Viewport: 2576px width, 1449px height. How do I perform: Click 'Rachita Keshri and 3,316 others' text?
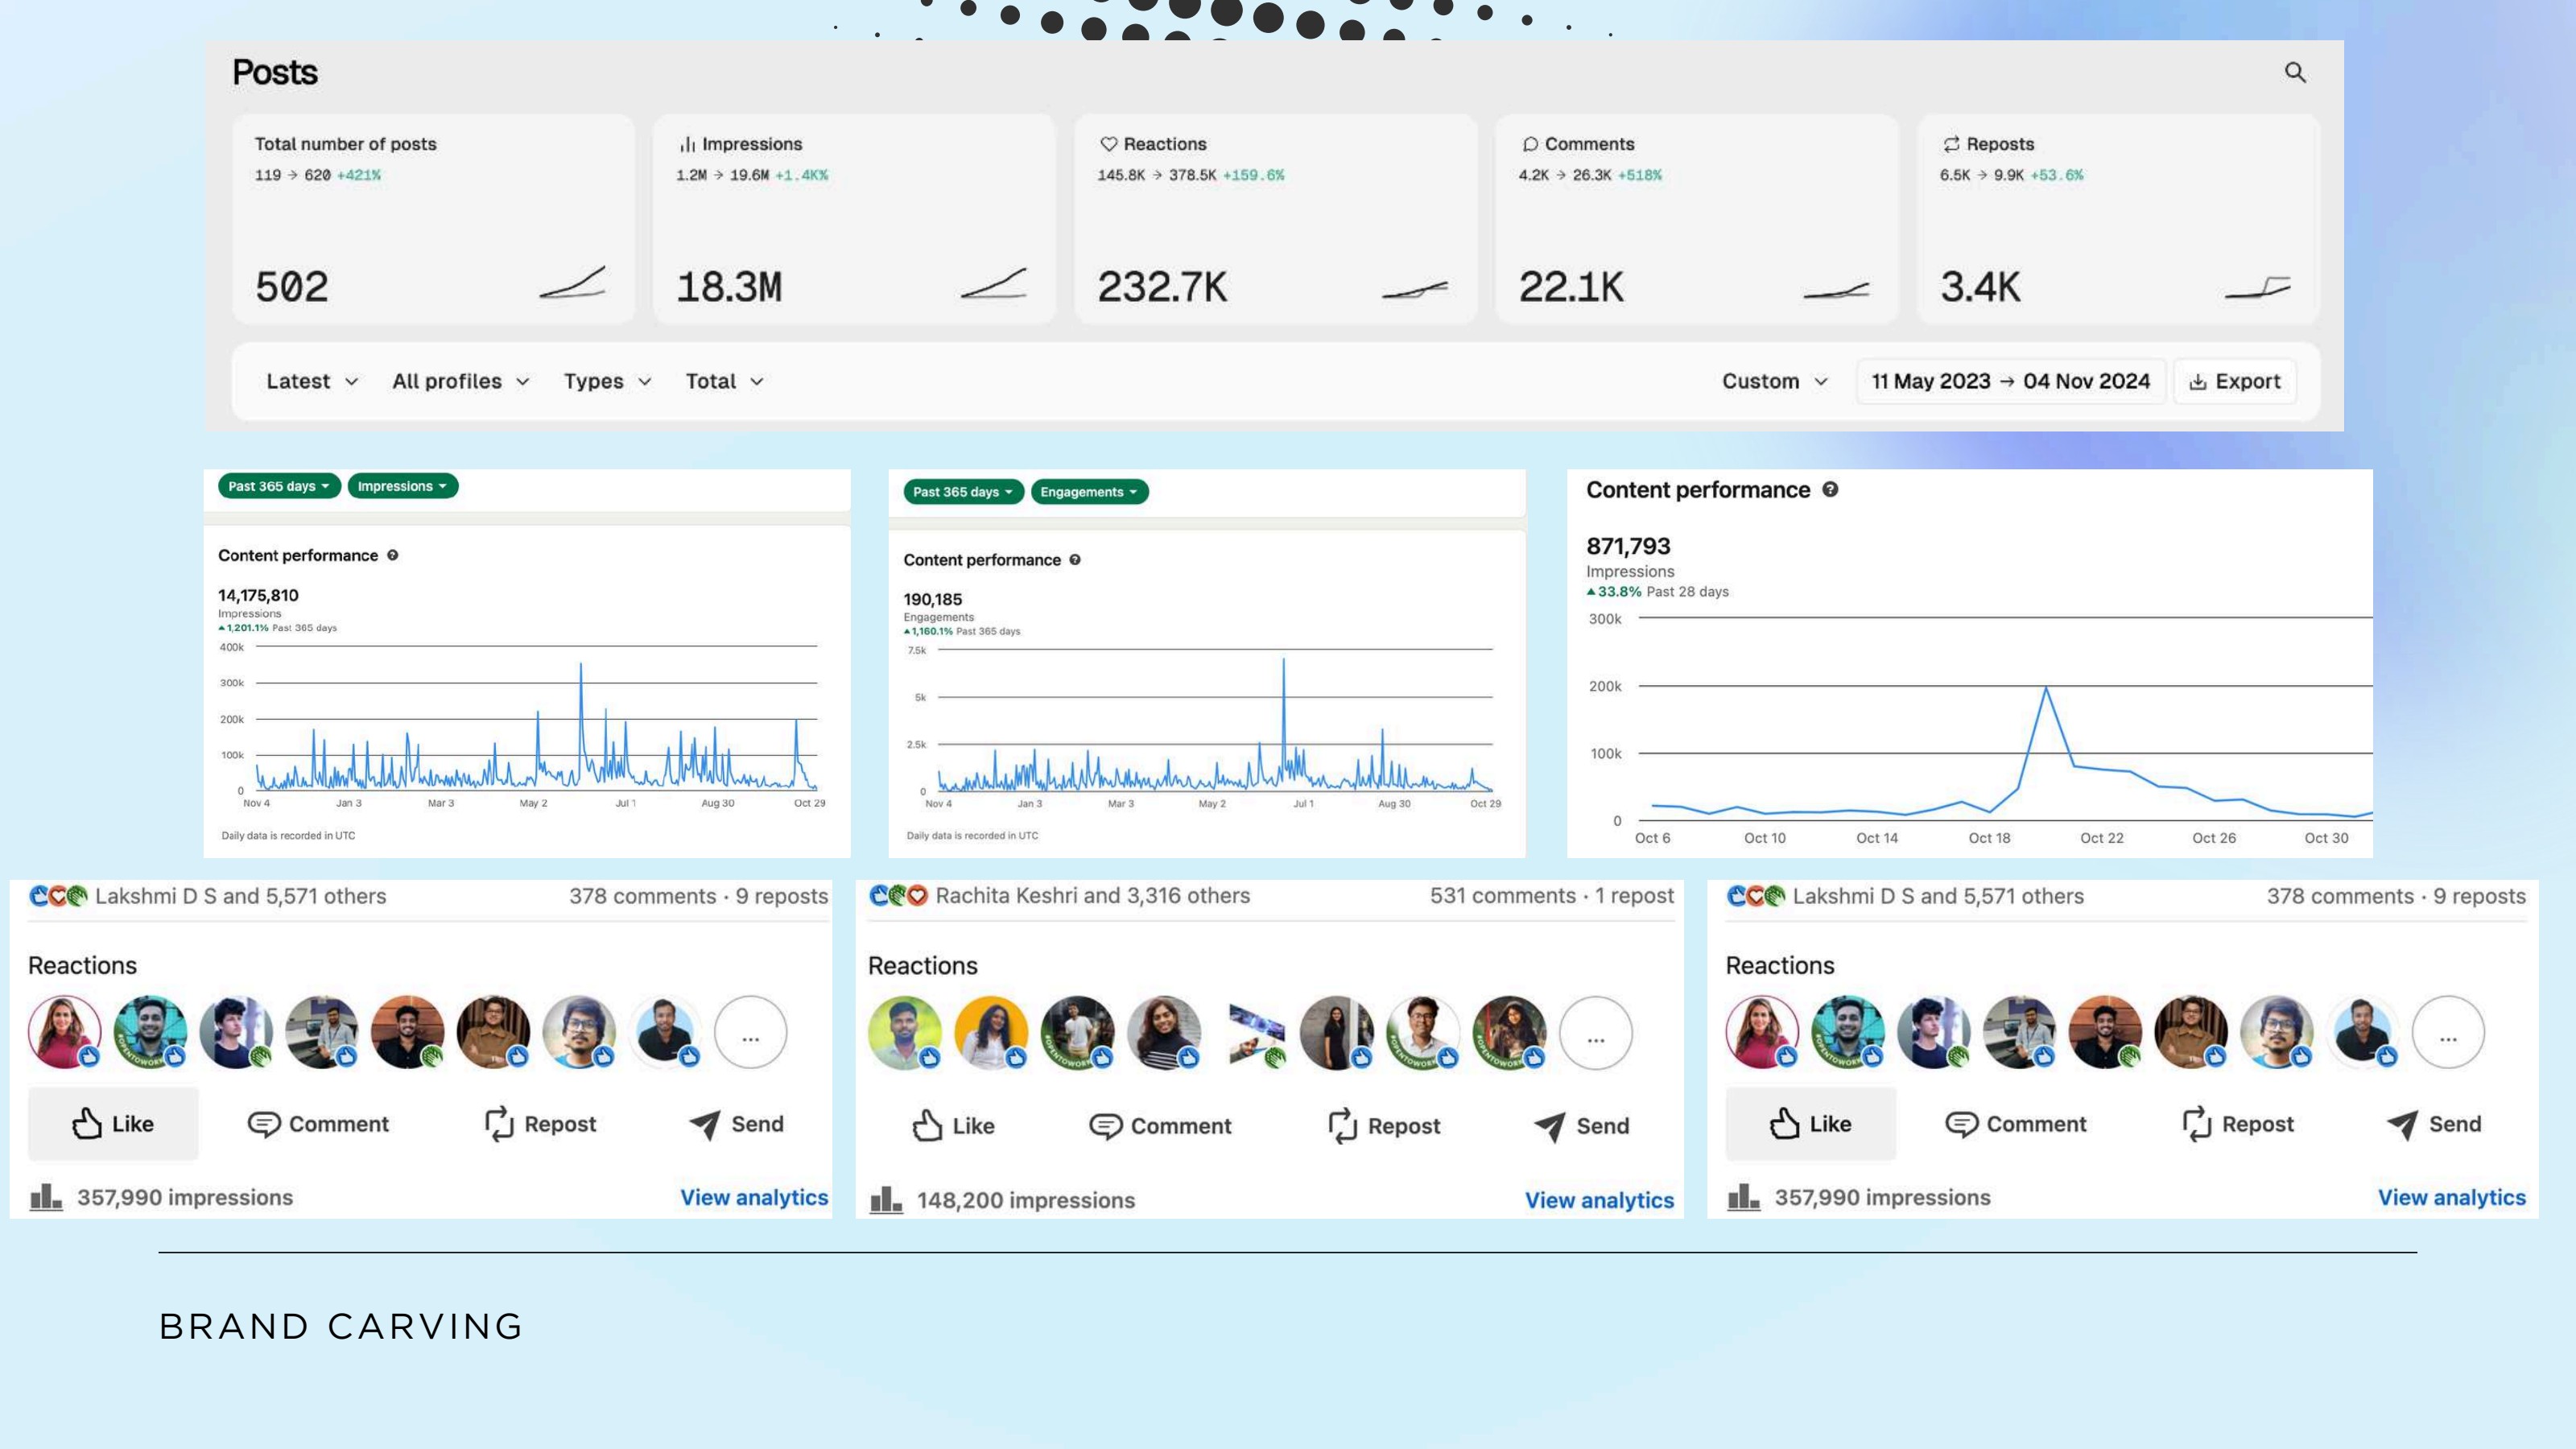(x=1092, y=895)
